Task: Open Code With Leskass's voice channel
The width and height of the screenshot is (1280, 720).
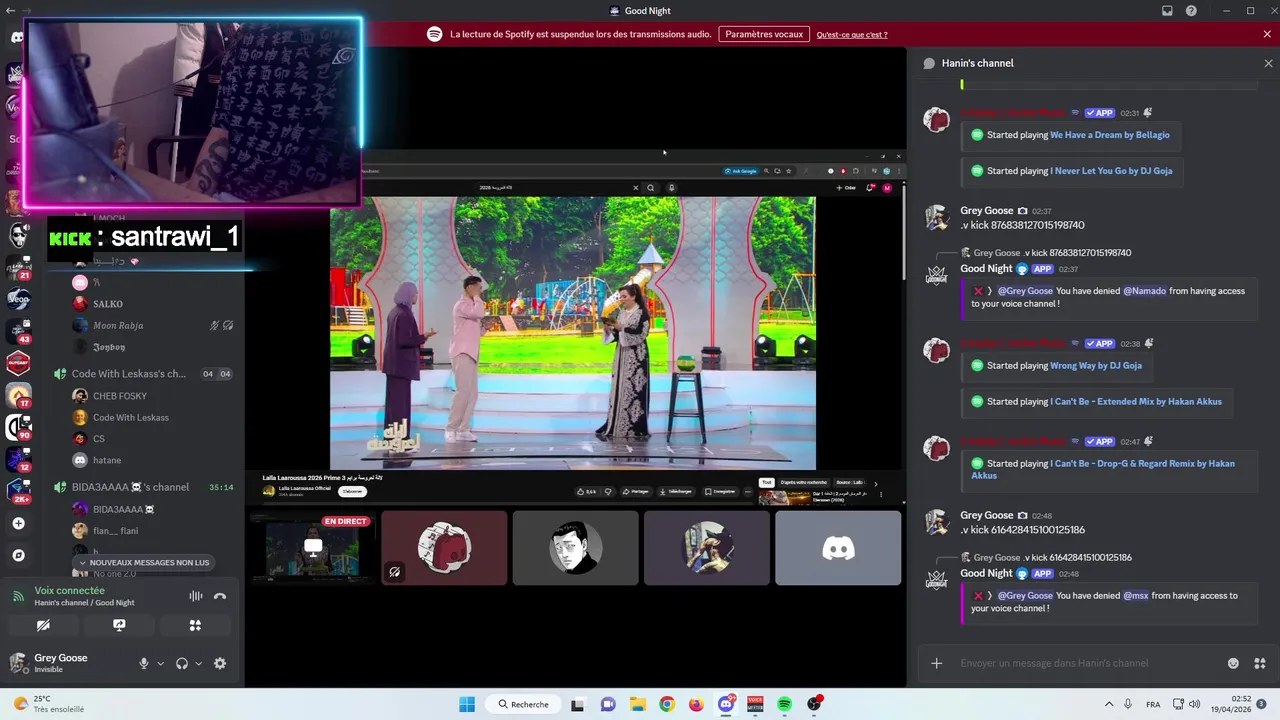Action: [129, 374]
